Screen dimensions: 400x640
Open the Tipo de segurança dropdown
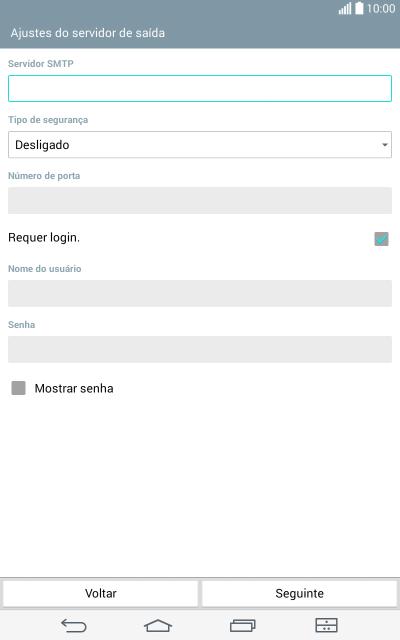pyautogui.click(x=200, y=144)
